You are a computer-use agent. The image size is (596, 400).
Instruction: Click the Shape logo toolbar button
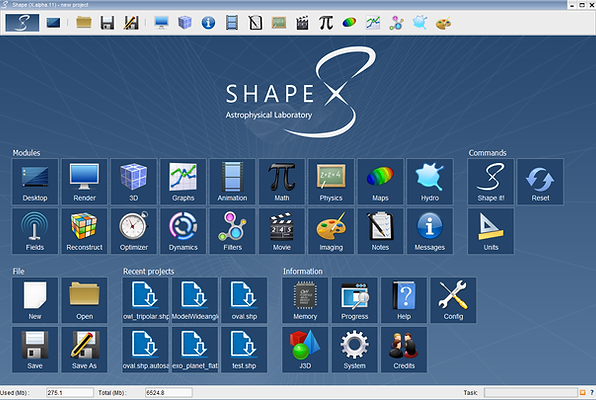coord(22,23)
